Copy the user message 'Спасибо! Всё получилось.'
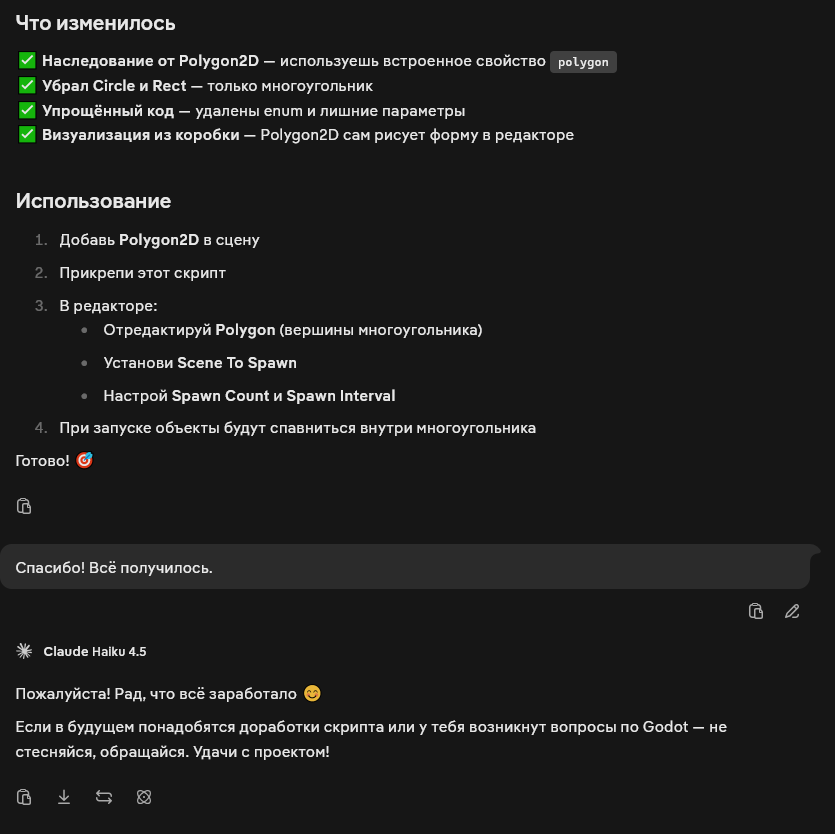Viewport: 835px width, 834px height. [756, 611]
